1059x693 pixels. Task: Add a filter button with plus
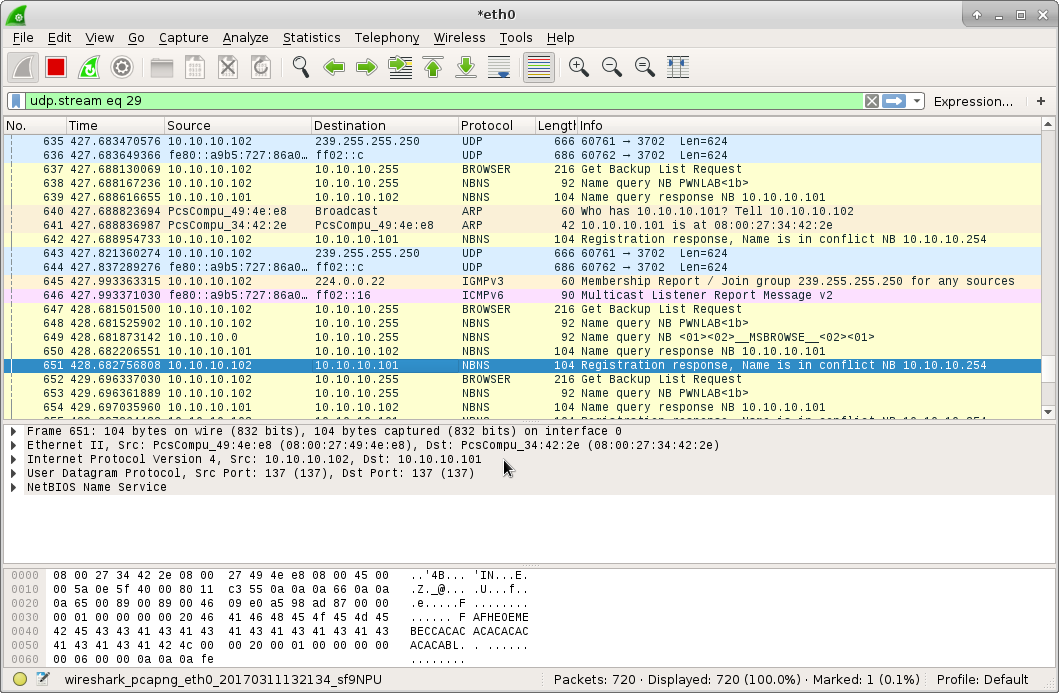1041,101
